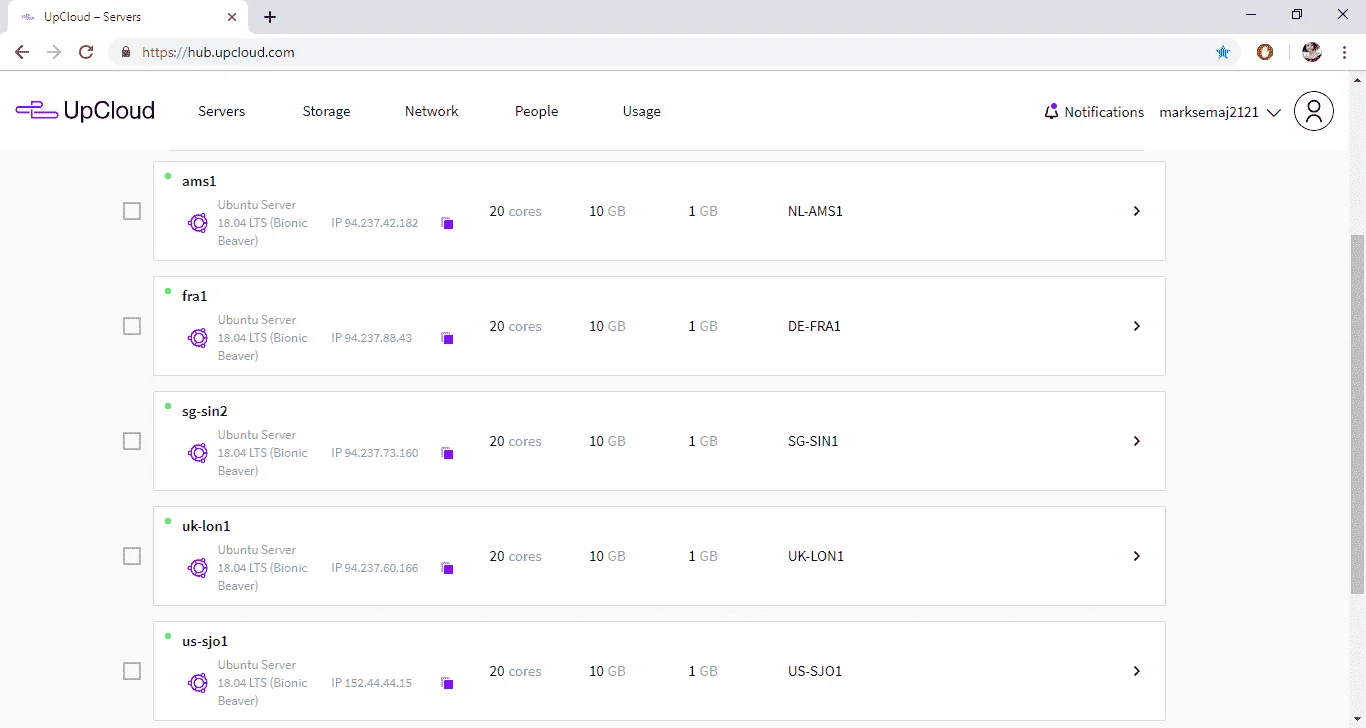Open the fra1 server name

[194, 296]
